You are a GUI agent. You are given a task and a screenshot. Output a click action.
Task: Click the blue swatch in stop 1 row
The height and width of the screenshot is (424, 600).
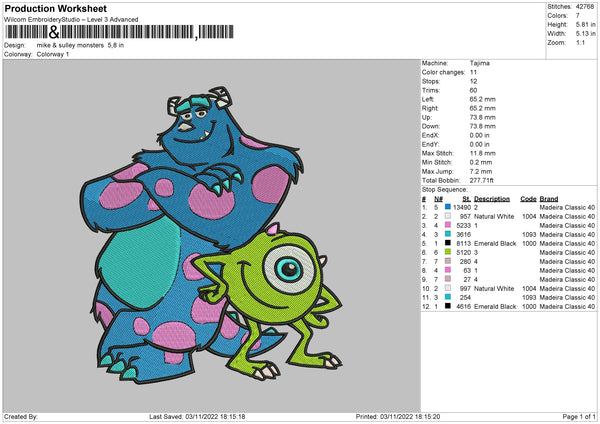pyautogui.click(x=448, y=207)
